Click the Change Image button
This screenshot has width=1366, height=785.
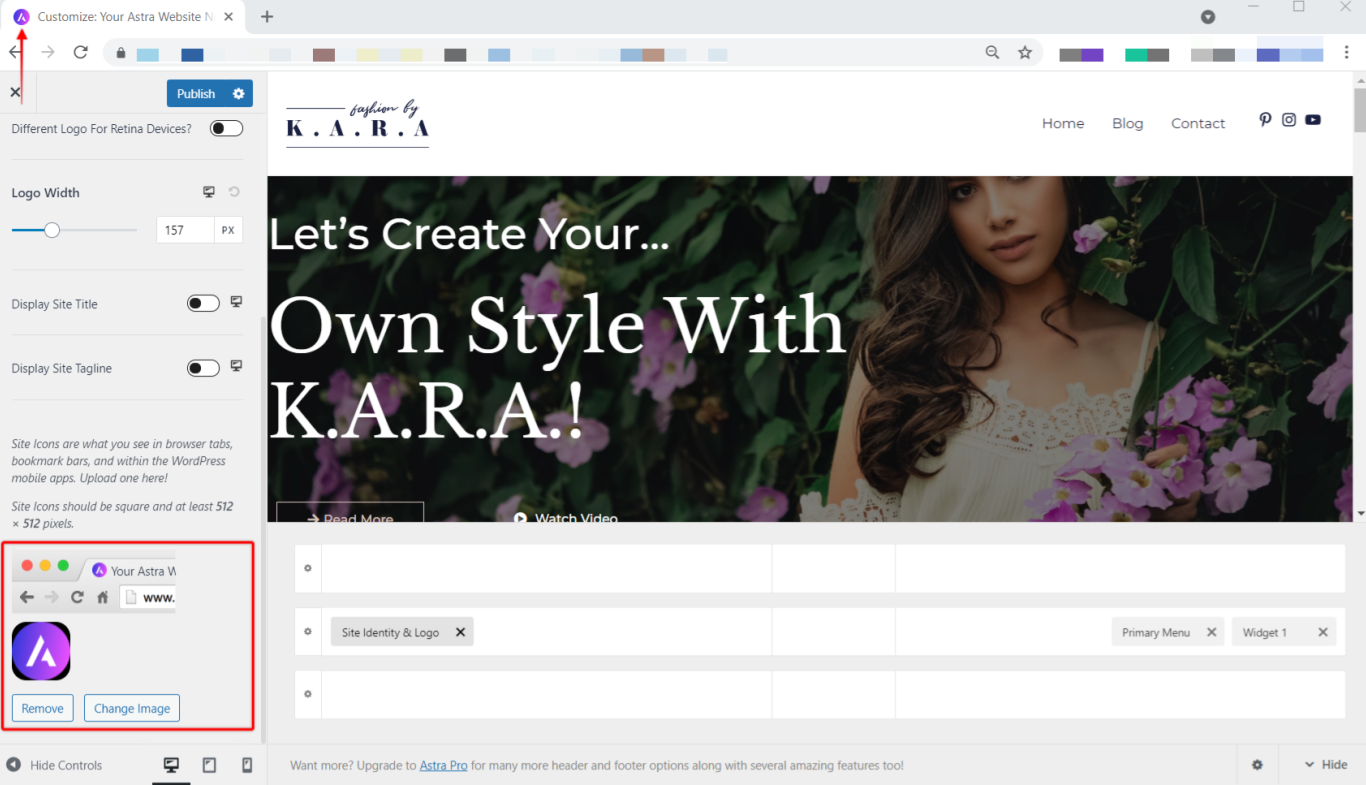tap(132, 708)
